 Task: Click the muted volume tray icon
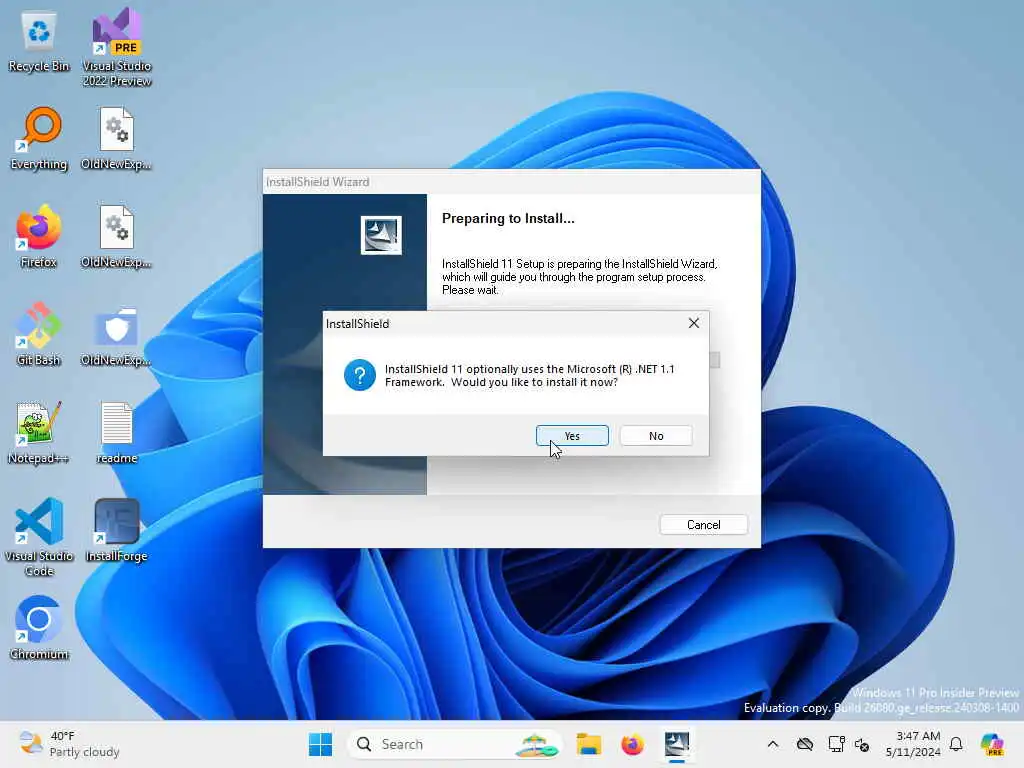pos(862,744)
